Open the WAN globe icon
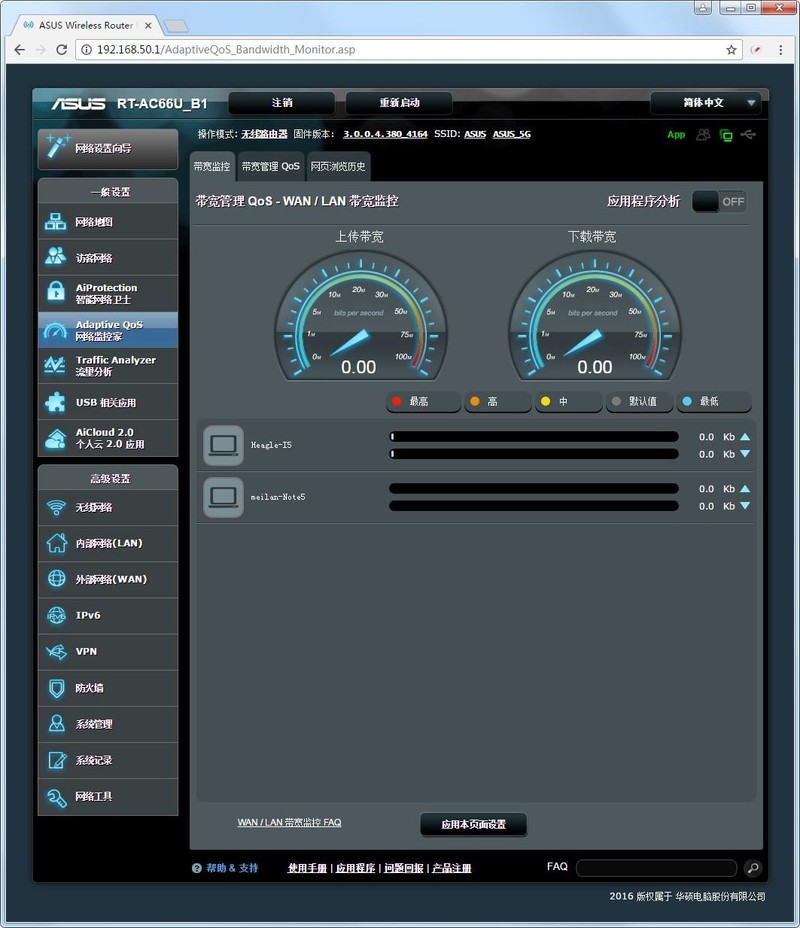Screen dimensions: 800x928 (x=57, y=578)
